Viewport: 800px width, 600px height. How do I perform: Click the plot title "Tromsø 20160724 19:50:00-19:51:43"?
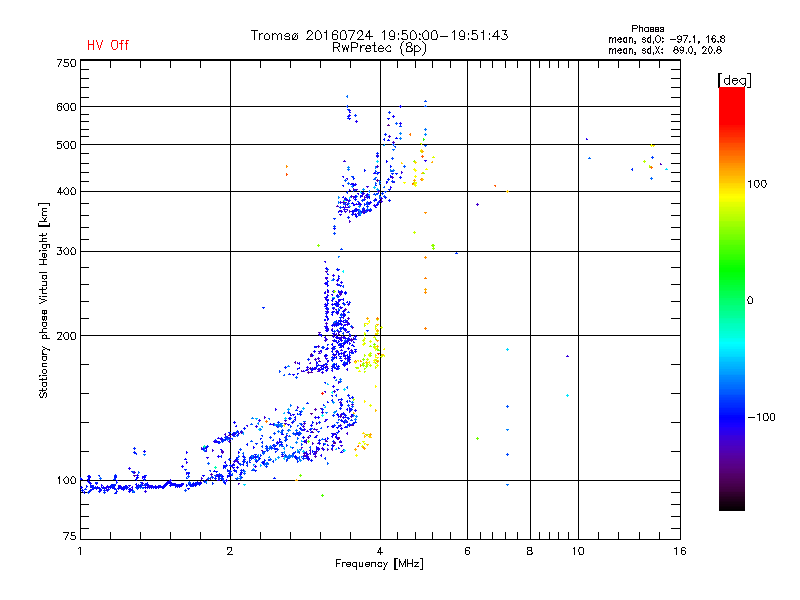[x=379, y=35]
